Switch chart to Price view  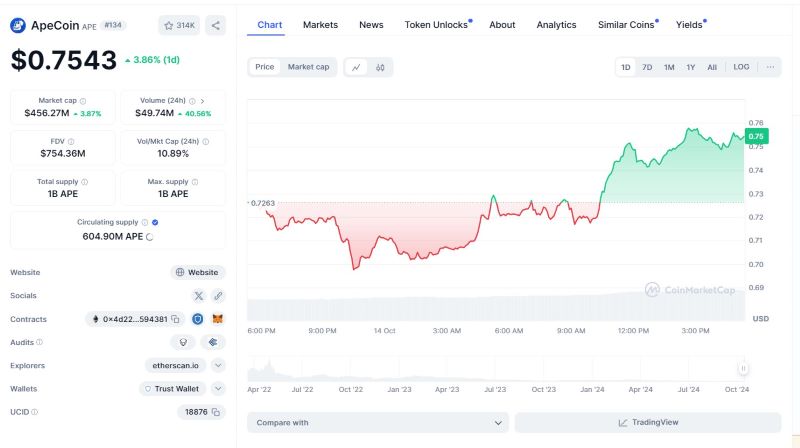(265, 67)
